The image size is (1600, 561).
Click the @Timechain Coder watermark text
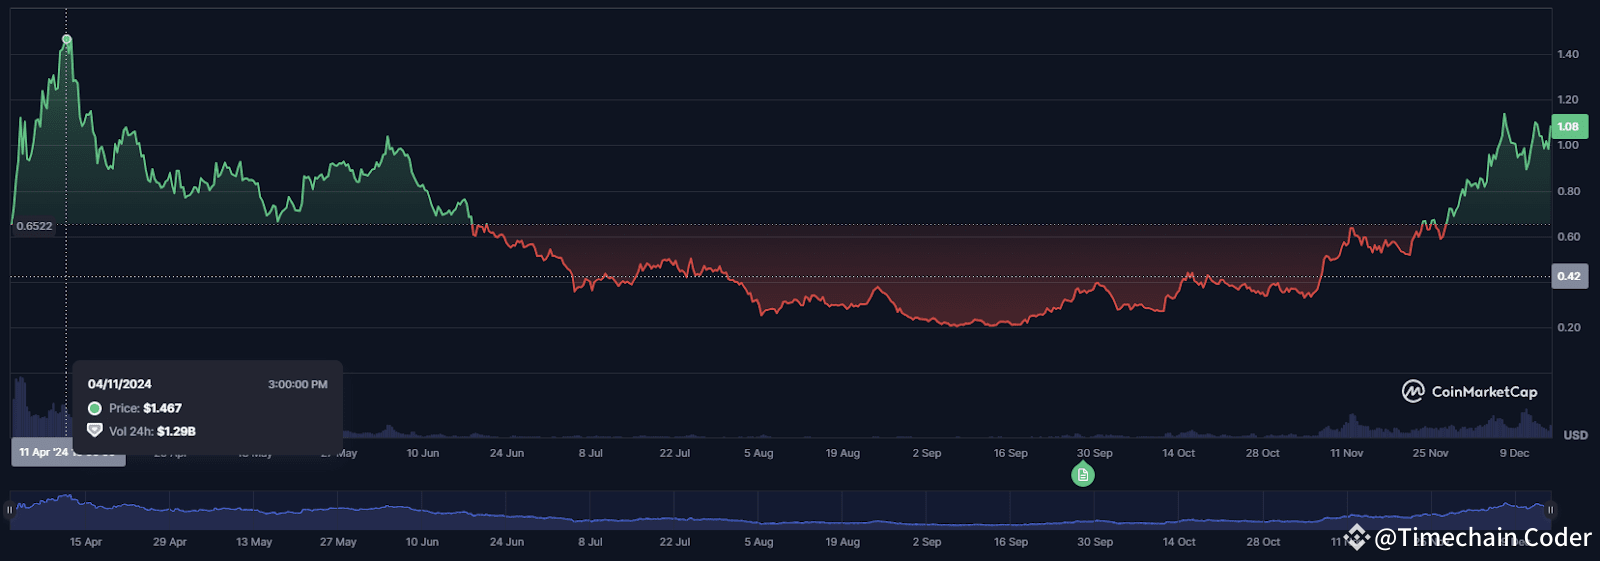[1482, 538]
